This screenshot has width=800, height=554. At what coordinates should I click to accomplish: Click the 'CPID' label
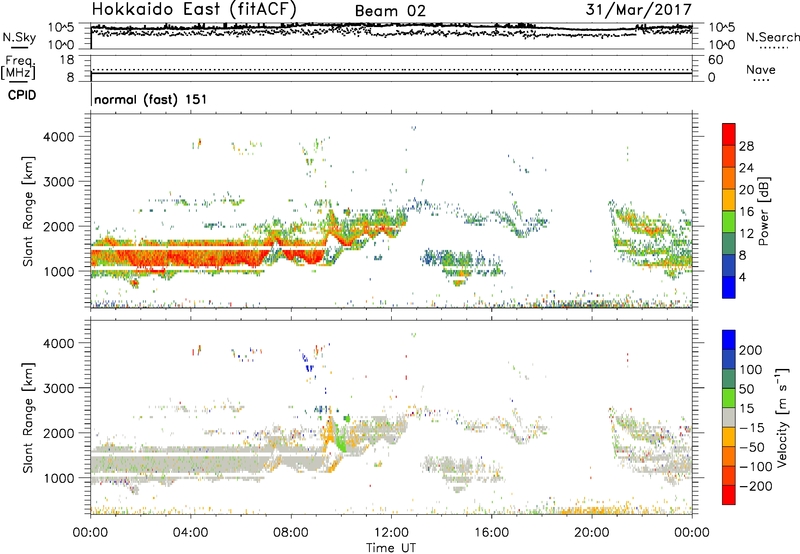pos(22,95)
